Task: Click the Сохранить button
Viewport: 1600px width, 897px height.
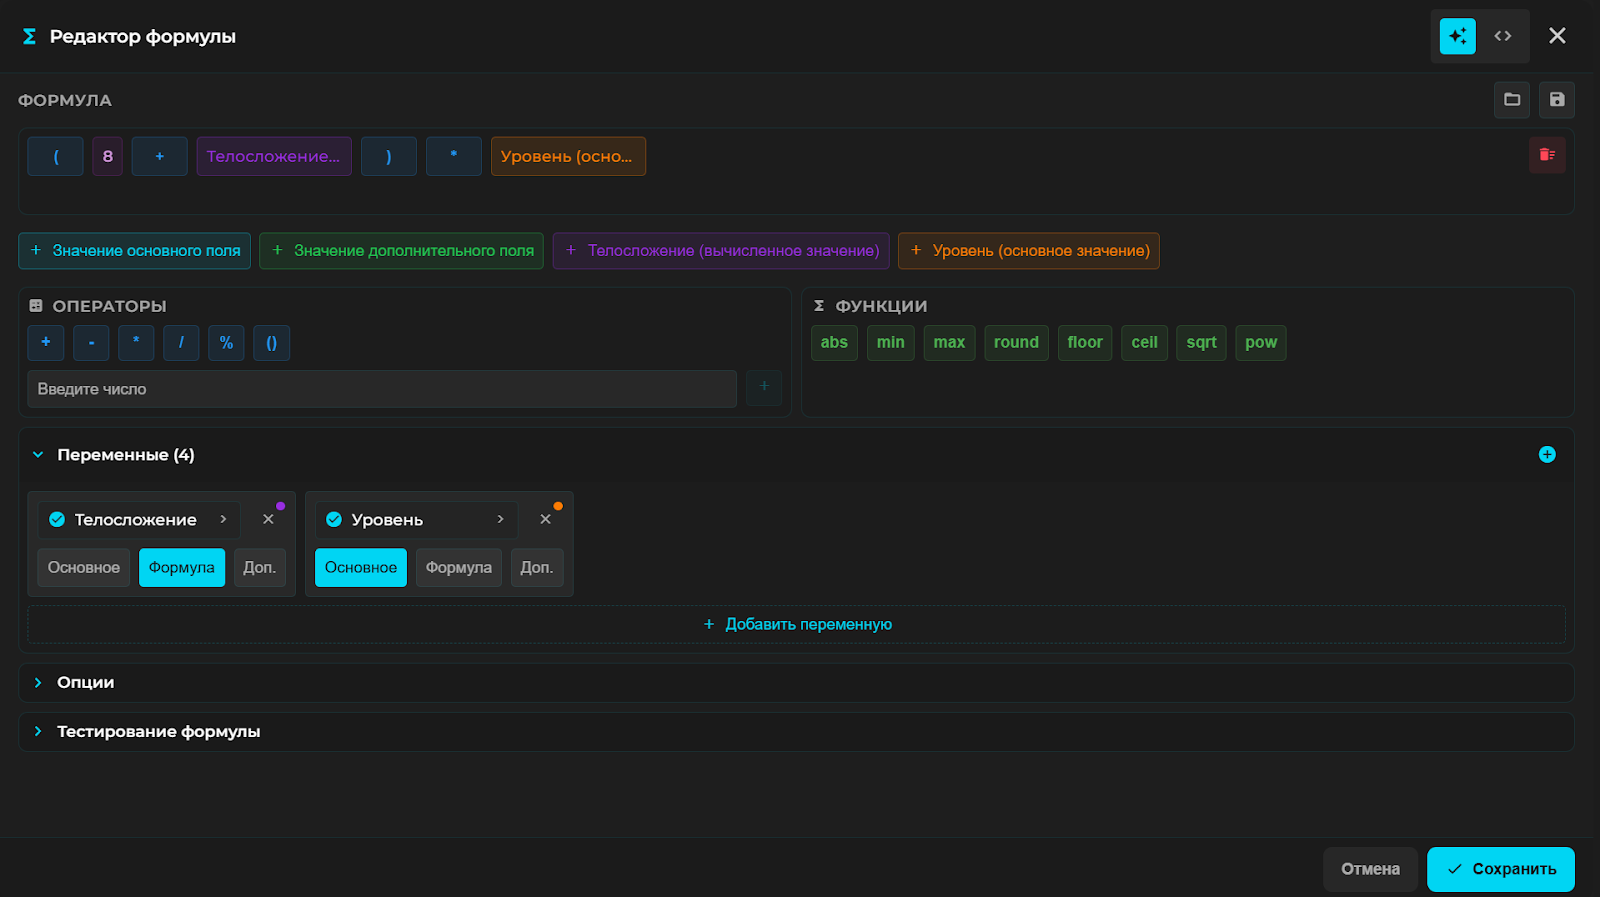Action: [x=1500, y=869]
